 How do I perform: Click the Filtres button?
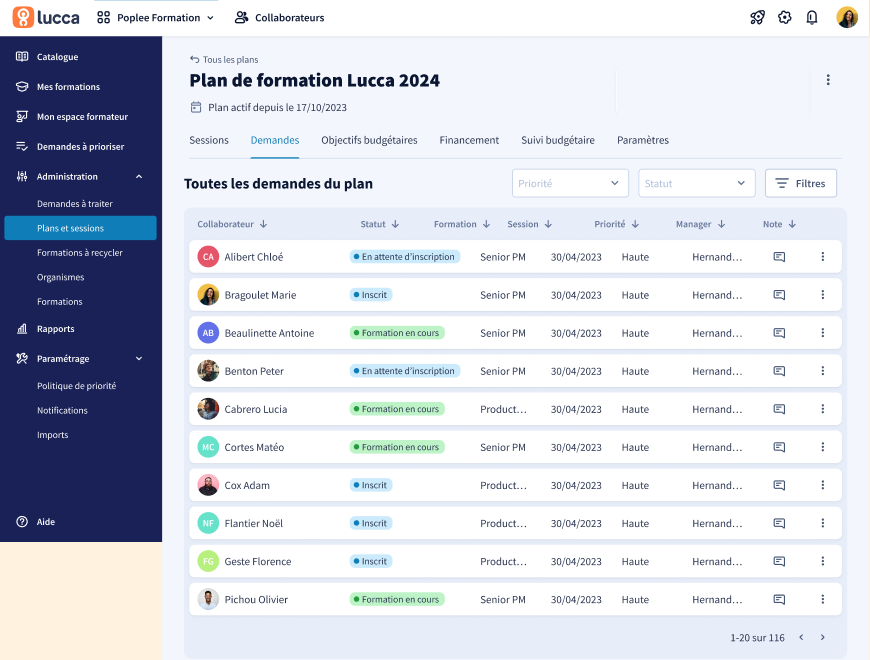point(801,183)
